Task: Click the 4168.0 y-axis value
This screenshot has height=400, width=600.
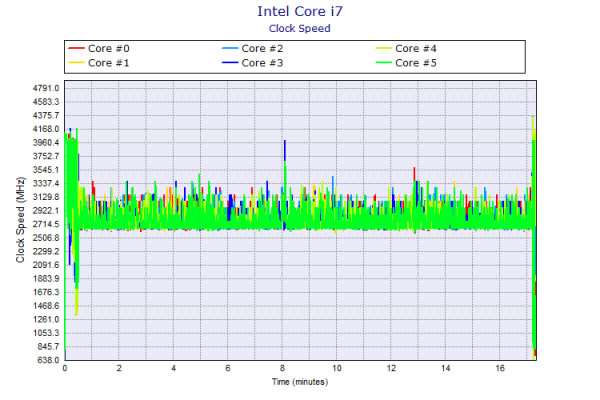Action: click(x=46, y=129)
